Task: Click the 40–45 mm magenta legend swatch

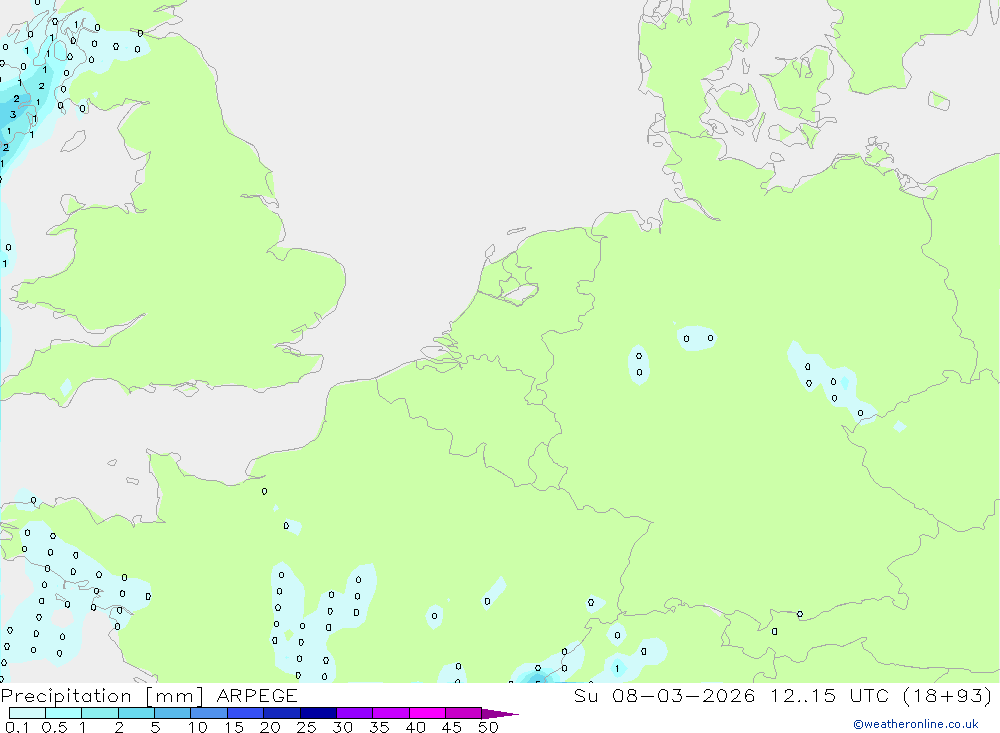Action: [427, 713]
